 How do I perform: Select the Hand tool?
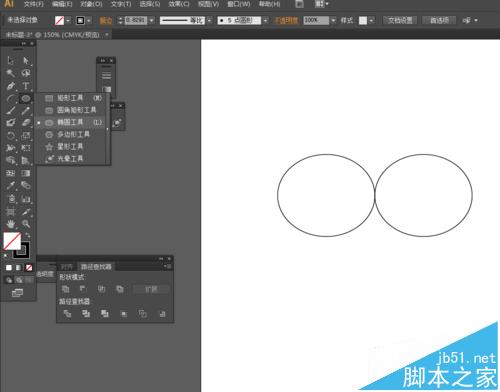11,224
